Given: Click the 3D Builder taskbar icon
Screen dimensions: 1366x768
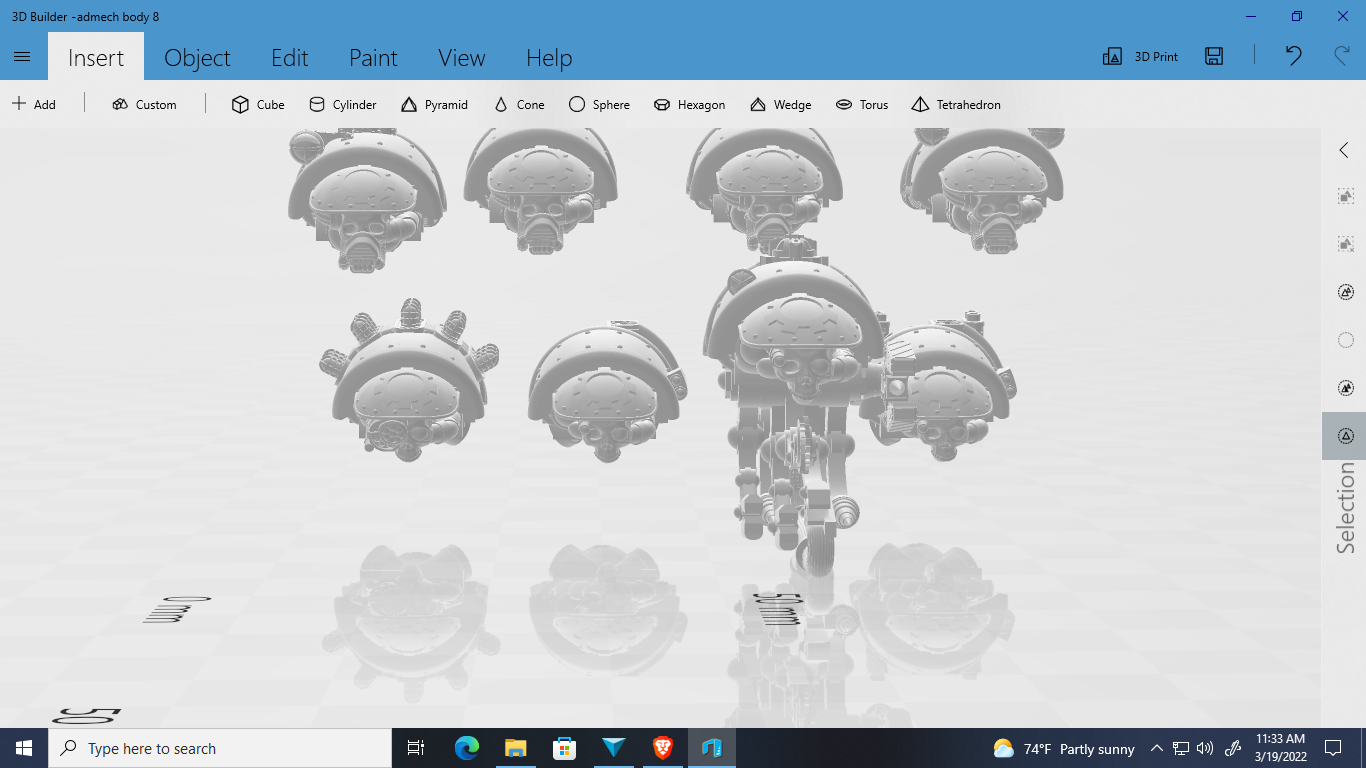Looking at the screenshot, I should (711, 748).
